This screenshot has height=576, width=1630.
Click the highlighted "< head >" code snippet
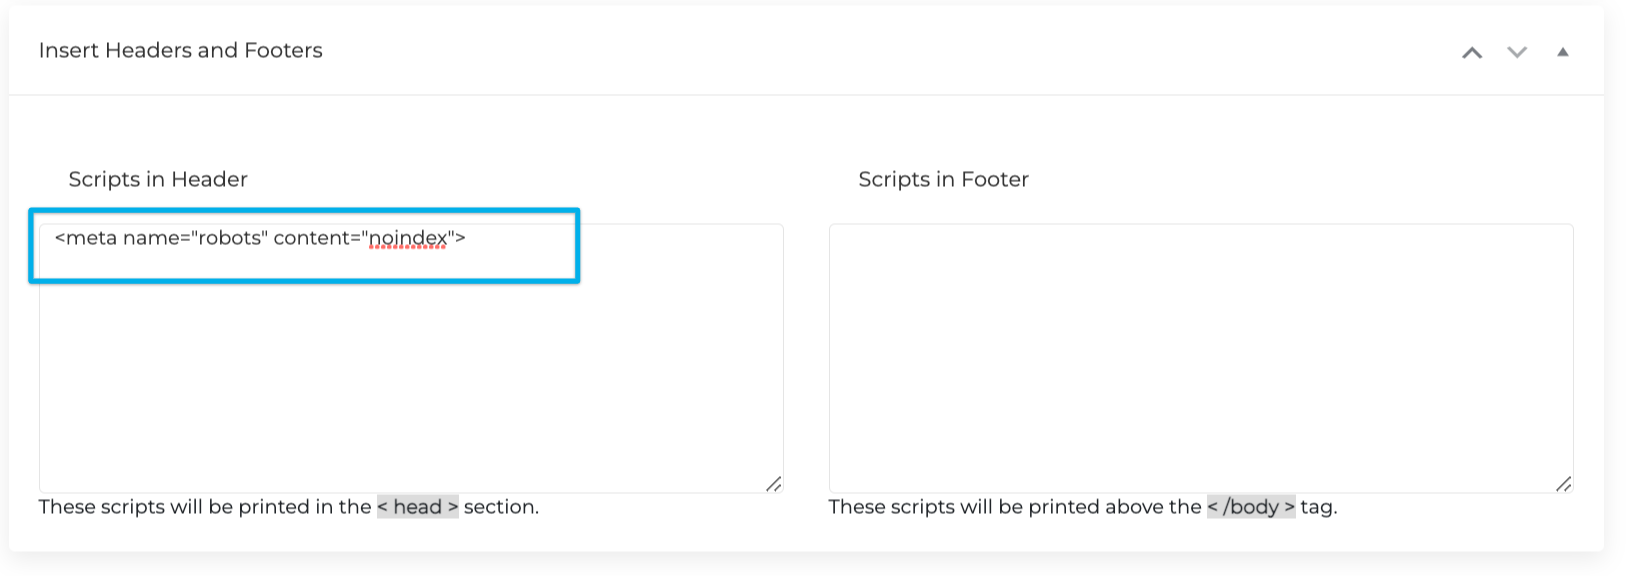tap(416, 507)
